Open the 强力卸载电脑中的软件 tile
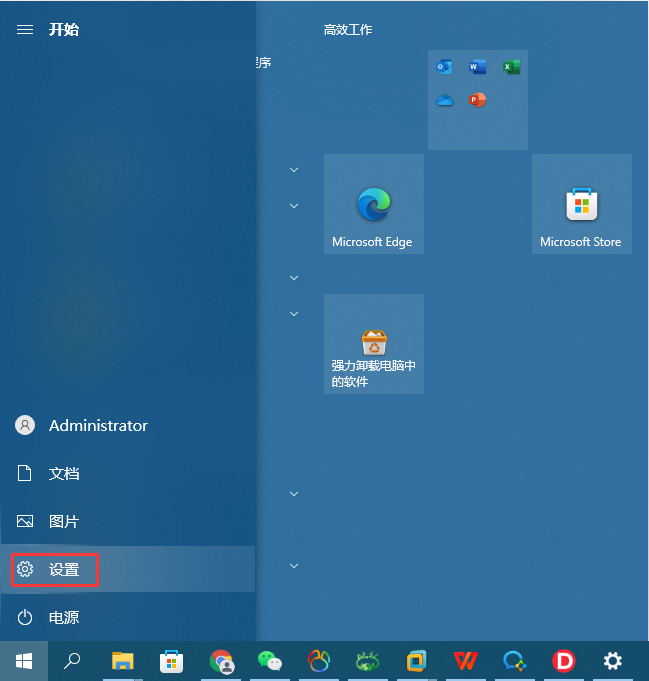Screen dimensions: 649x681 373,344
